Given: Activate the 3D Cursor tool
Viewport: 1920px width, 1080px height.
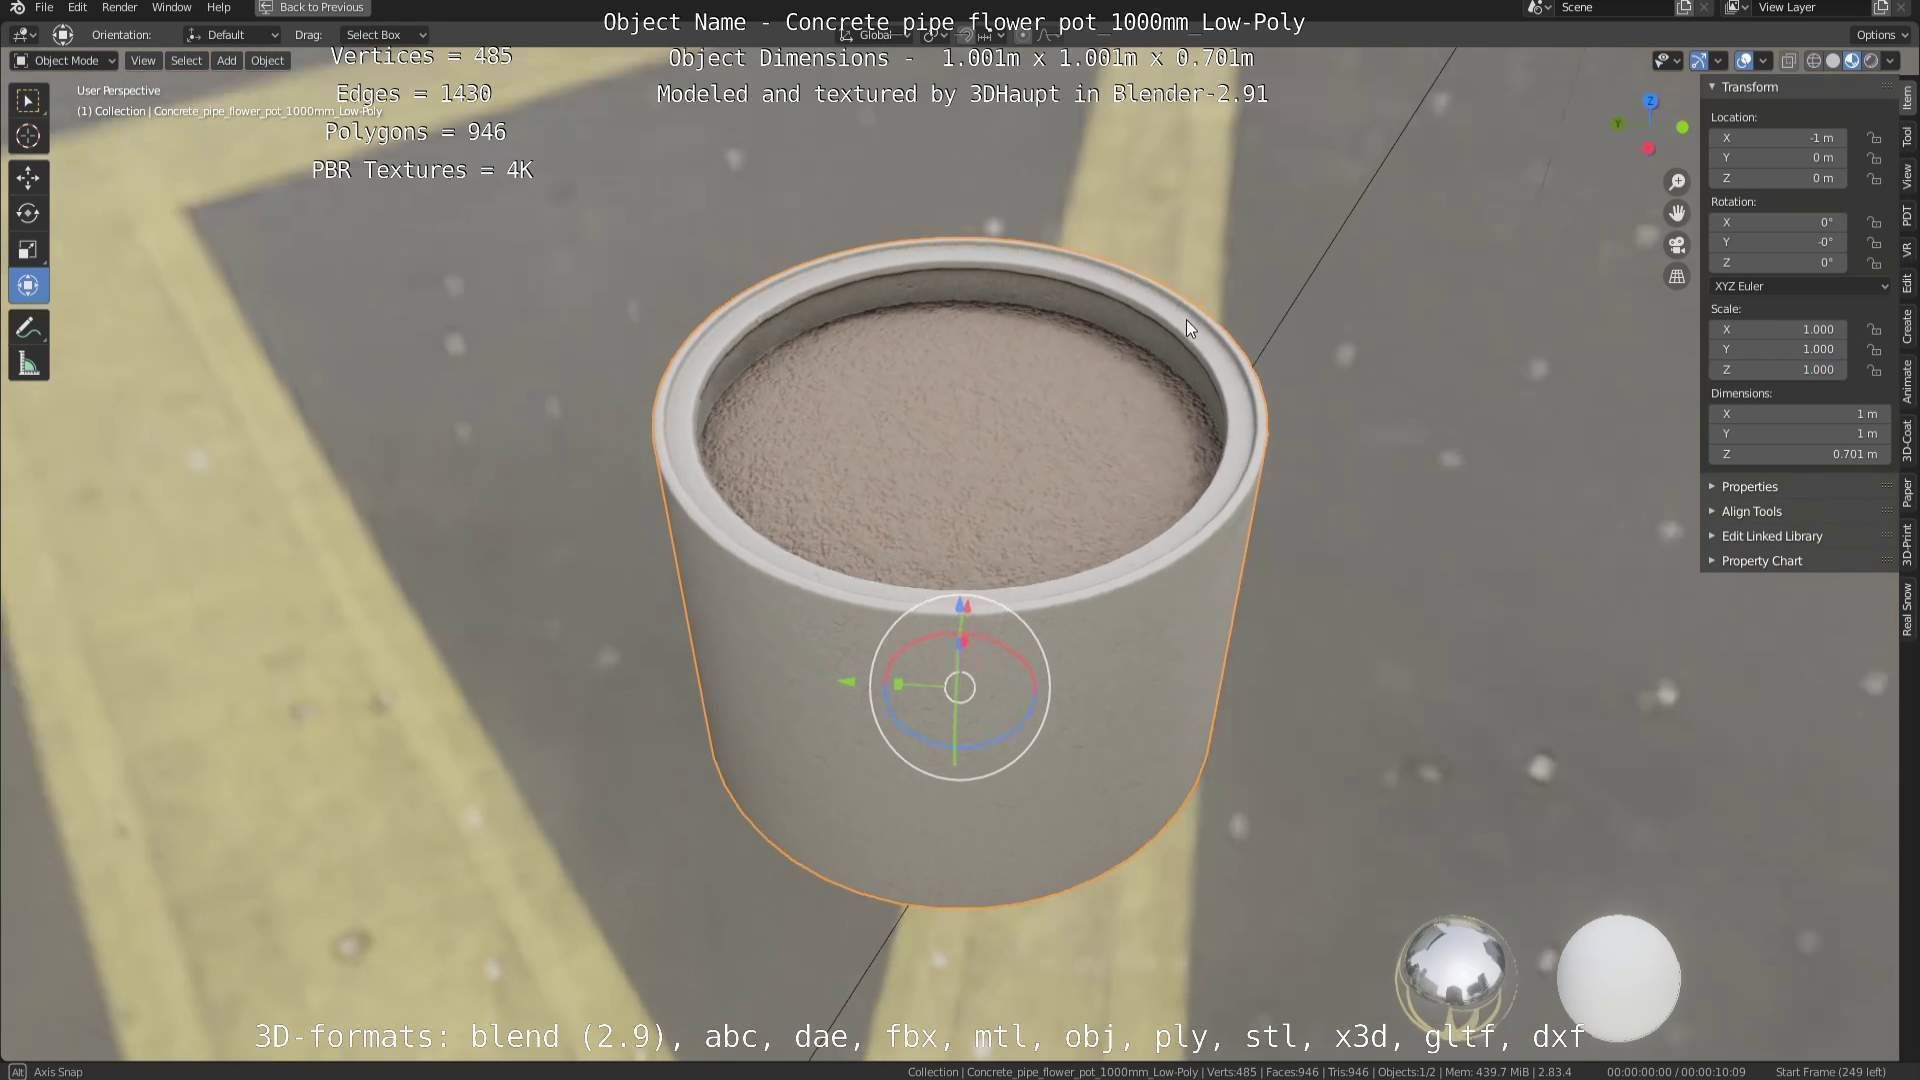Looking at the screenshot, I should [28, 136].
